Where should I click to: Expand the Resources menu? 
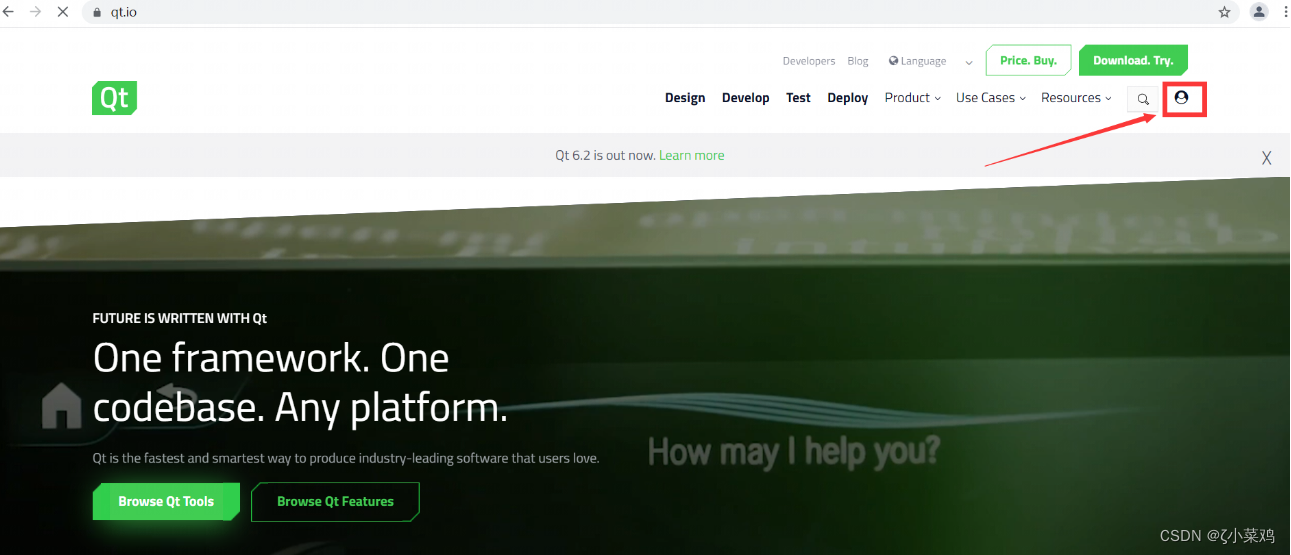pyautogui.click(x=1076, y=98)
